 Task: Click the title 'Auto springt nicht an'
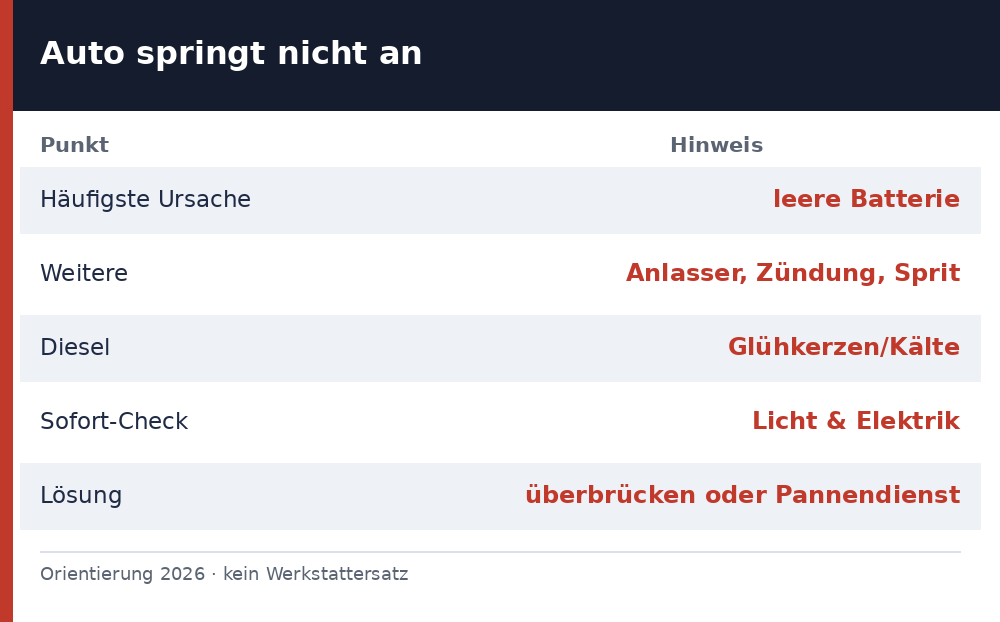[x=231, y=54]
